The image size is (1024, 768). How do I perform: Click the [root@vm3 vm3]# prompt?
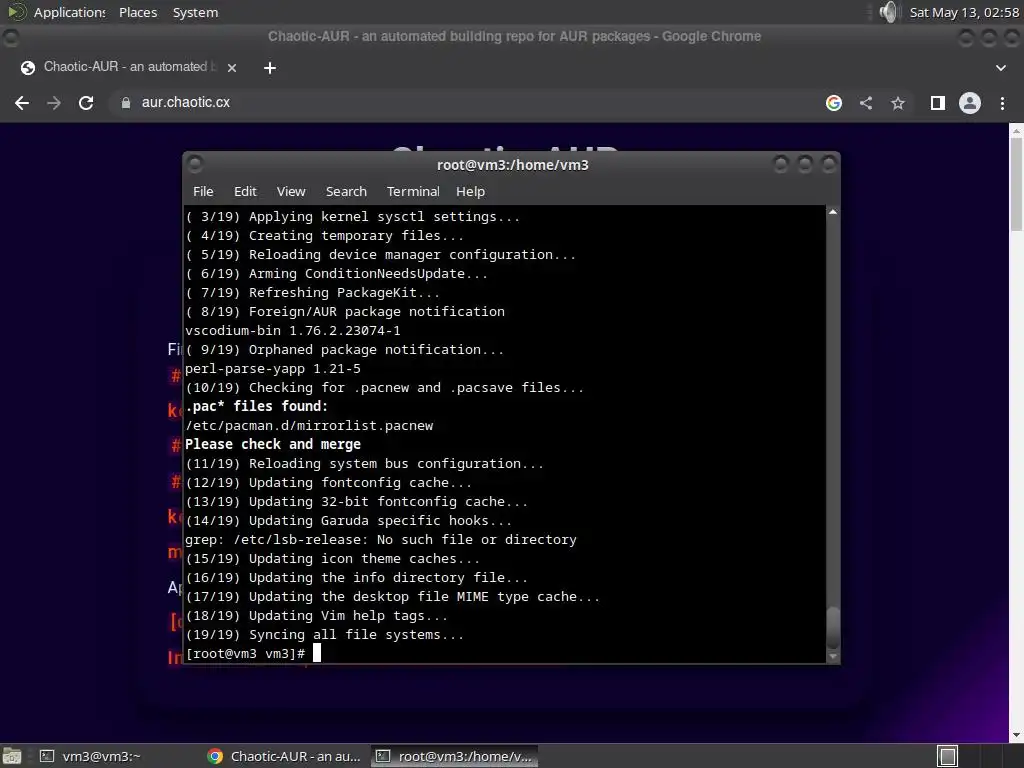point(245,654)
